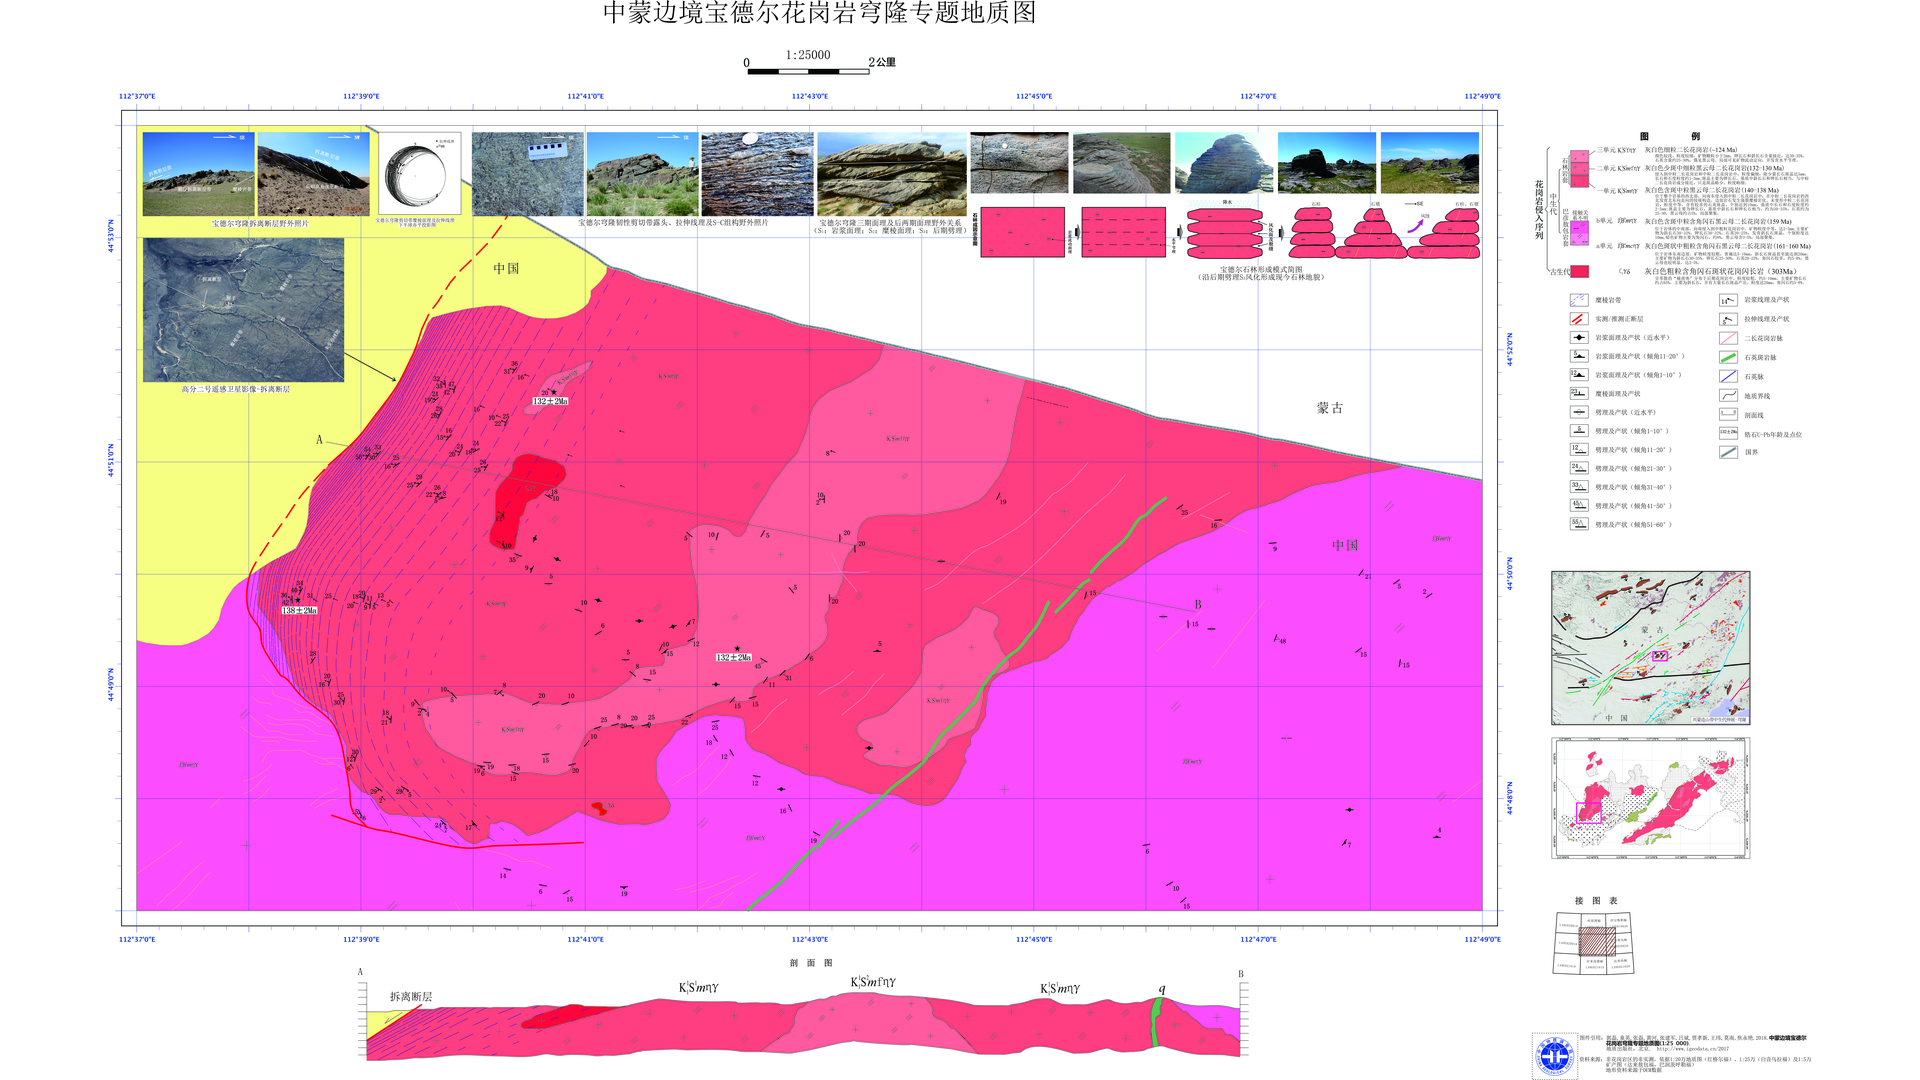Click the green quartz porphyry dike (石英斑岩脉) symbol
Image resolution: width=1920 pixels, height=1080 pixels.
point(1728,357)
